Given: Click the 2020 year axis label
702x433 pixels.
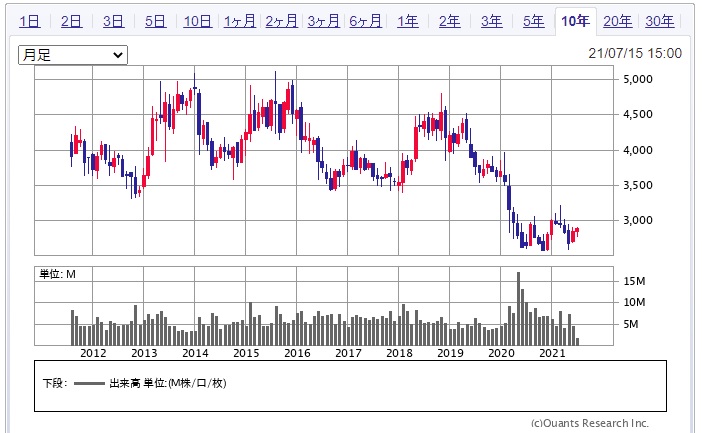Looking at the screenshot, I should [x=501, y=353].
